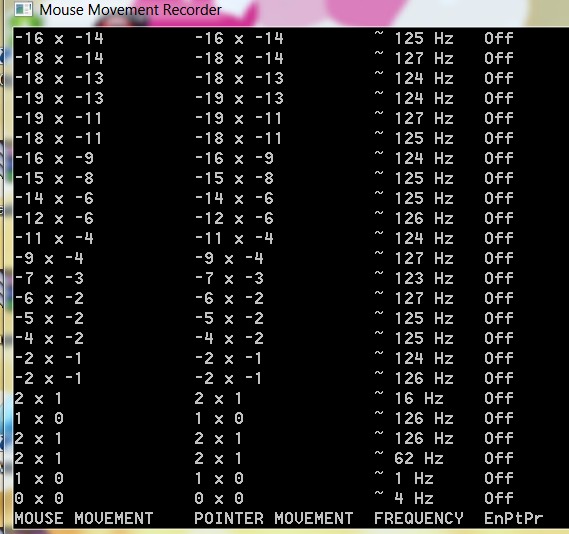
Task: Click the POINTER MOVEMENT column header
Action: click(274, 518)
